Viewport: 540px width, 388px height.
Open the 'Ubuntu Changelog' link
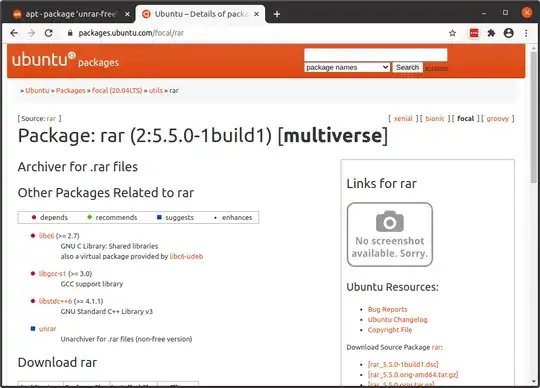[x=397, y=319]
